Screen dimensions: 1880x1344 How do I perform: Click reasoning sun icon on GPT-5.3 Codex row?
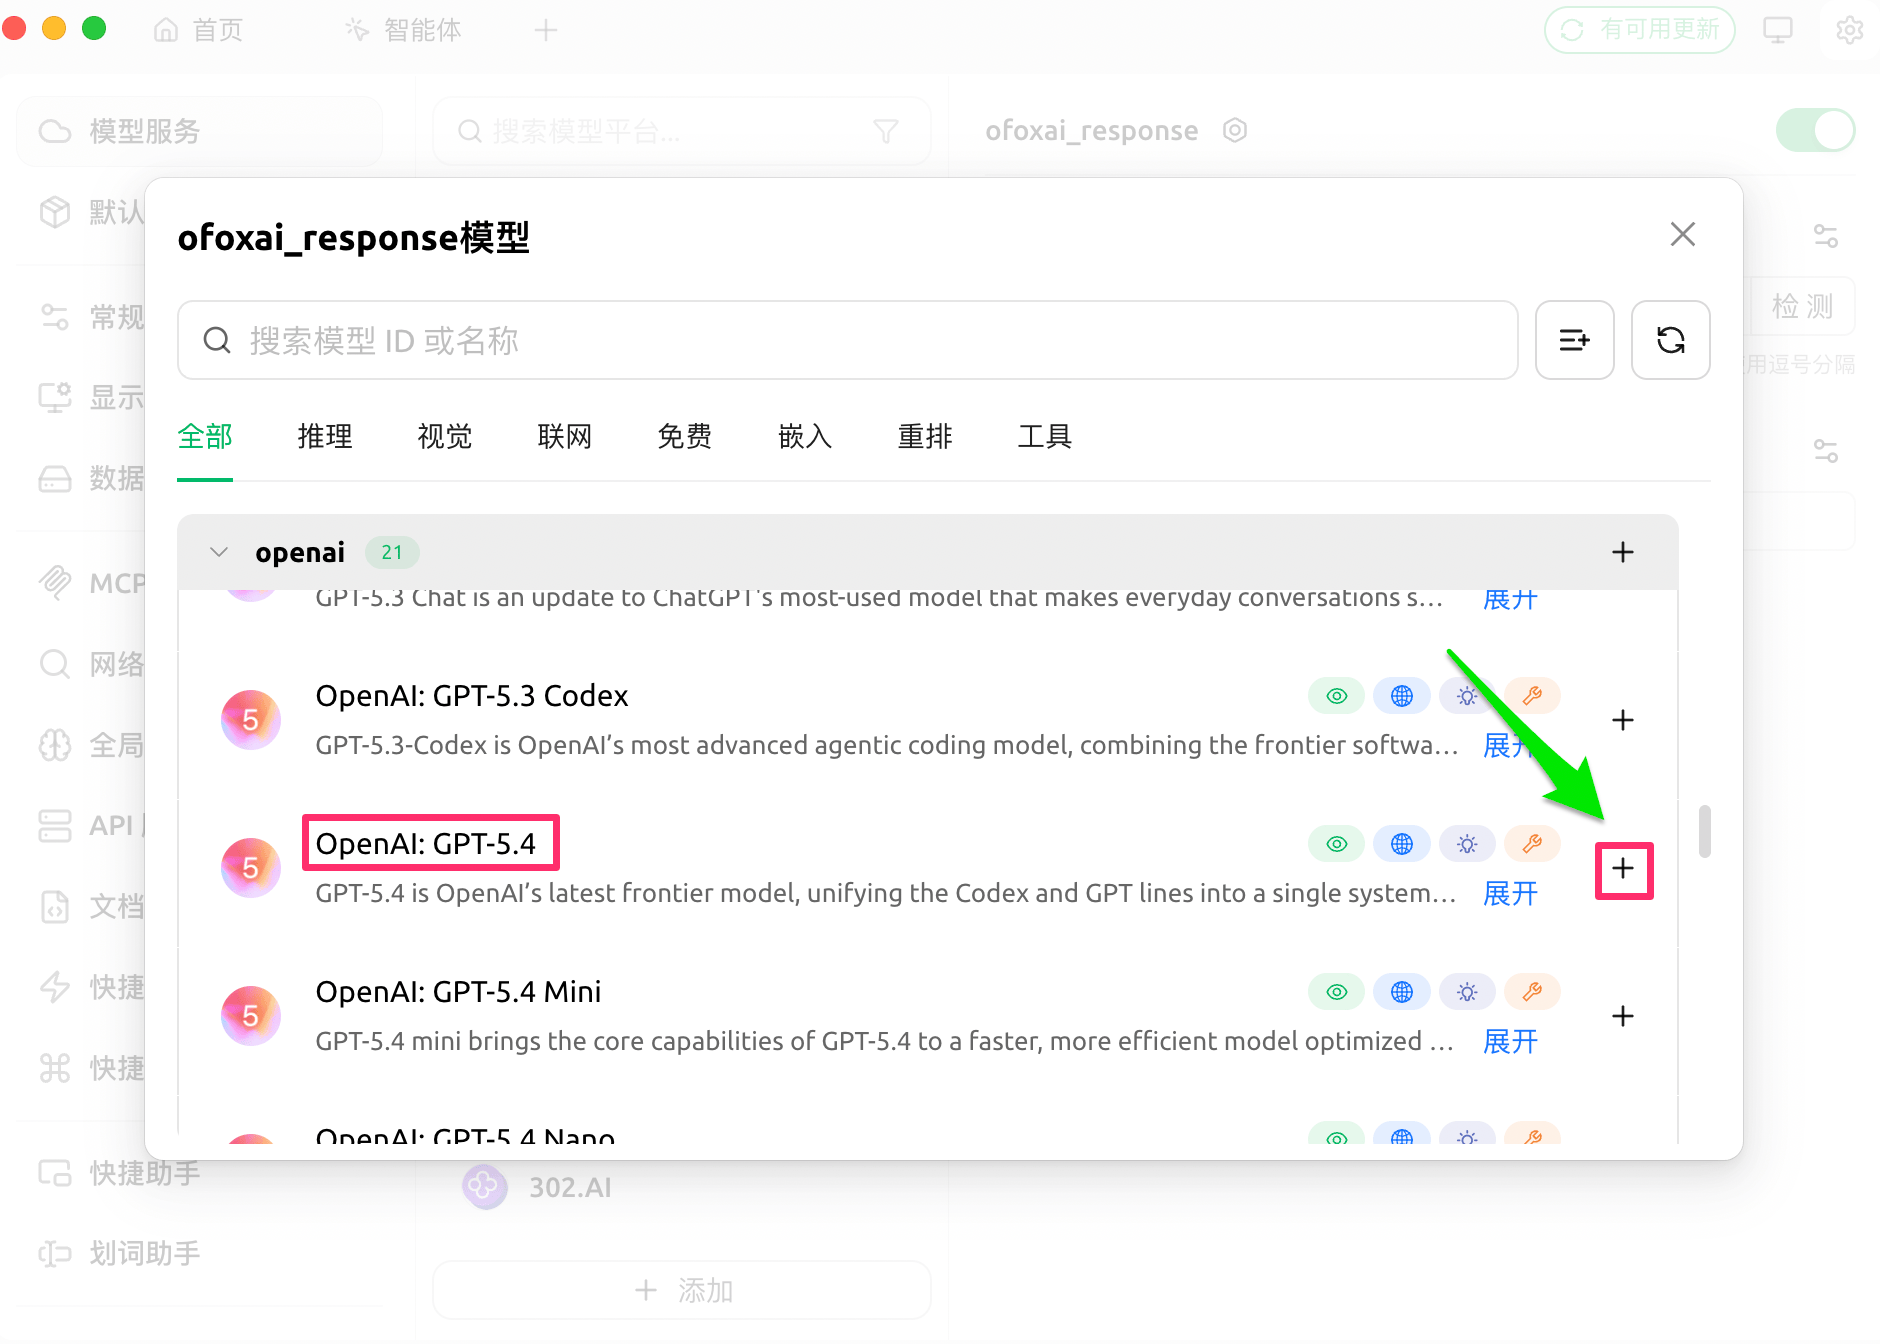(x=1467, y=696)
